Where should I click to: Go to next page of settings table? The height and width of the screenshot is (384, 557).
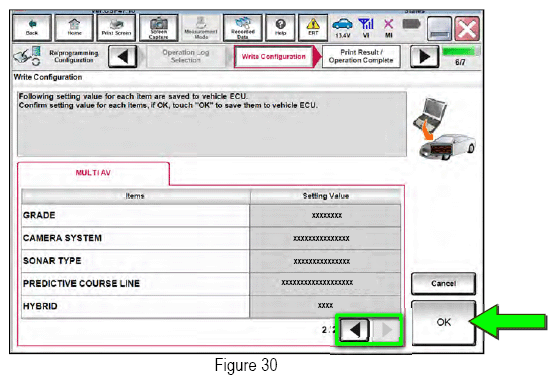coord(386,330)
